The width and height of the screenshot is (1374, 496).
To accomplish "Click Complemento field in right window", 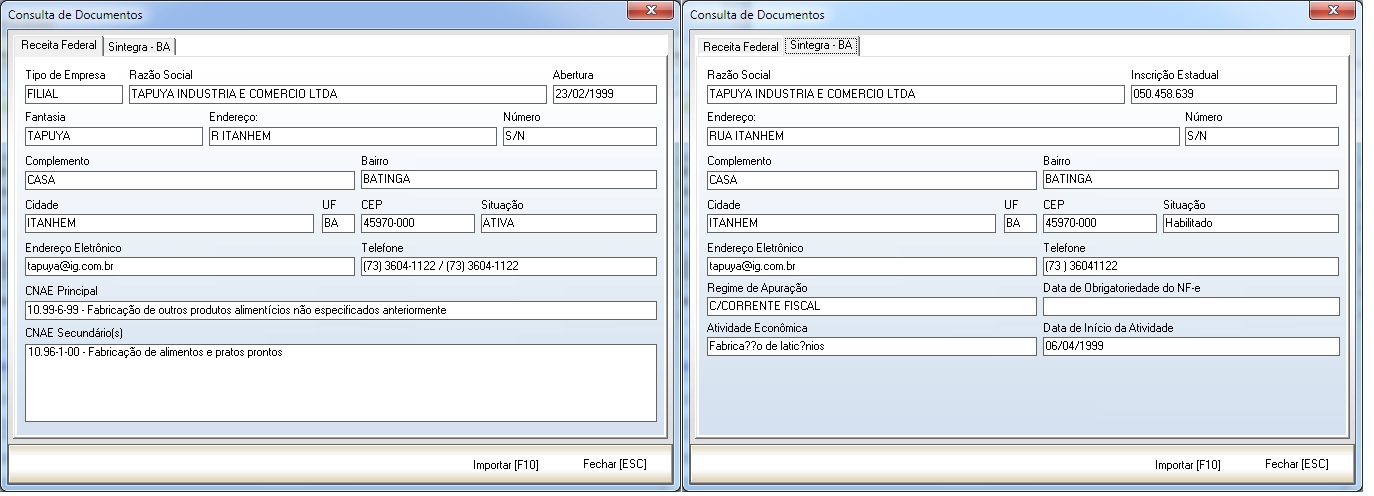I will point(871,180).
